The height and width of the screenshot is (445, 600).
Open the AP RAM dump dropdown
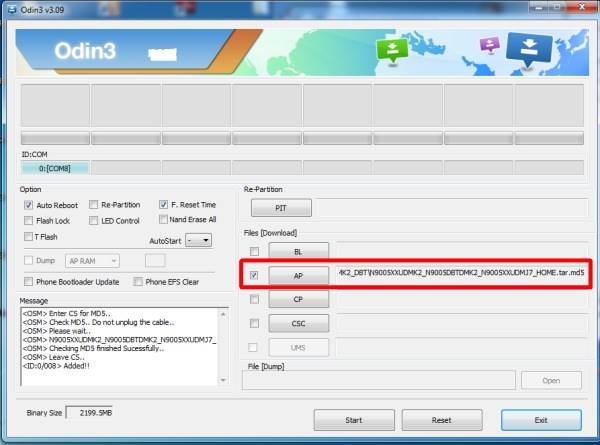click(92, 261)
